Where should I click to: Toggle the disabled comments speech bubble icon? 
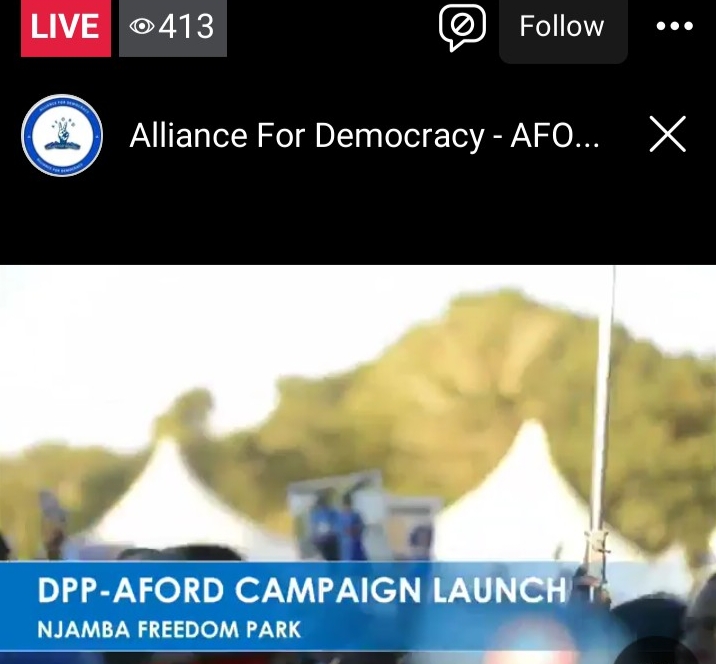tap(462, 26)
